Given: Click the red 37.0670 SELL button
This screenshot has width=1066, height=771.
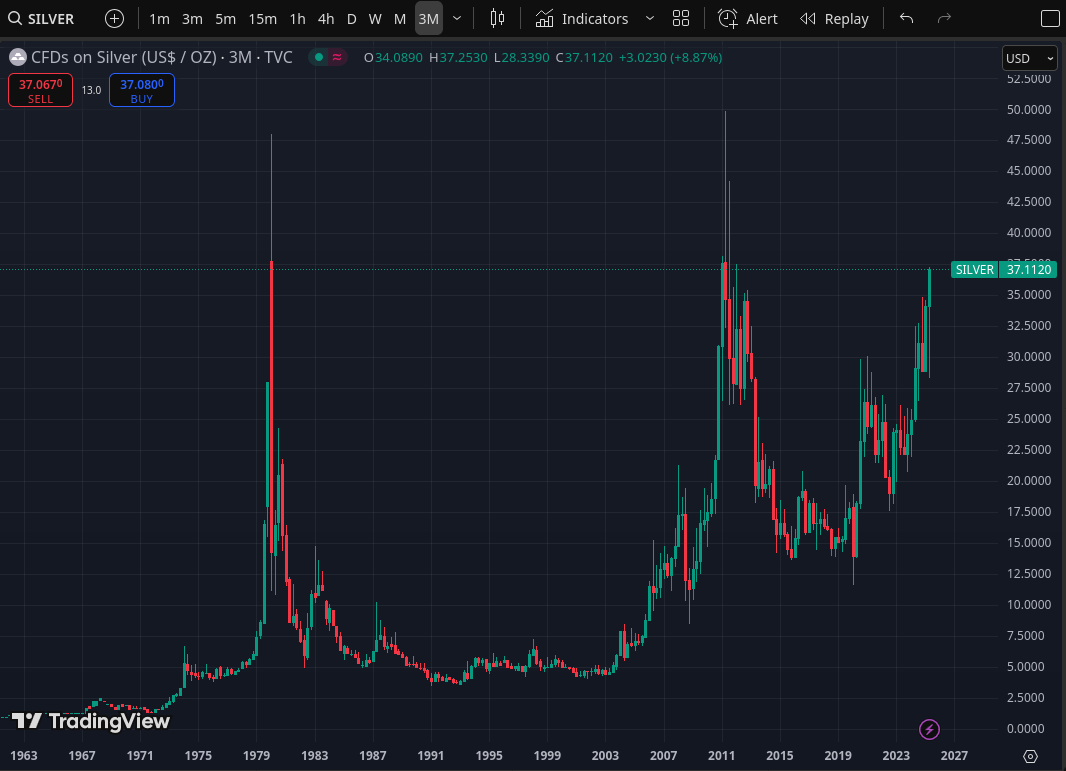Looking at the screenshot, I should [x=40, y=90].
